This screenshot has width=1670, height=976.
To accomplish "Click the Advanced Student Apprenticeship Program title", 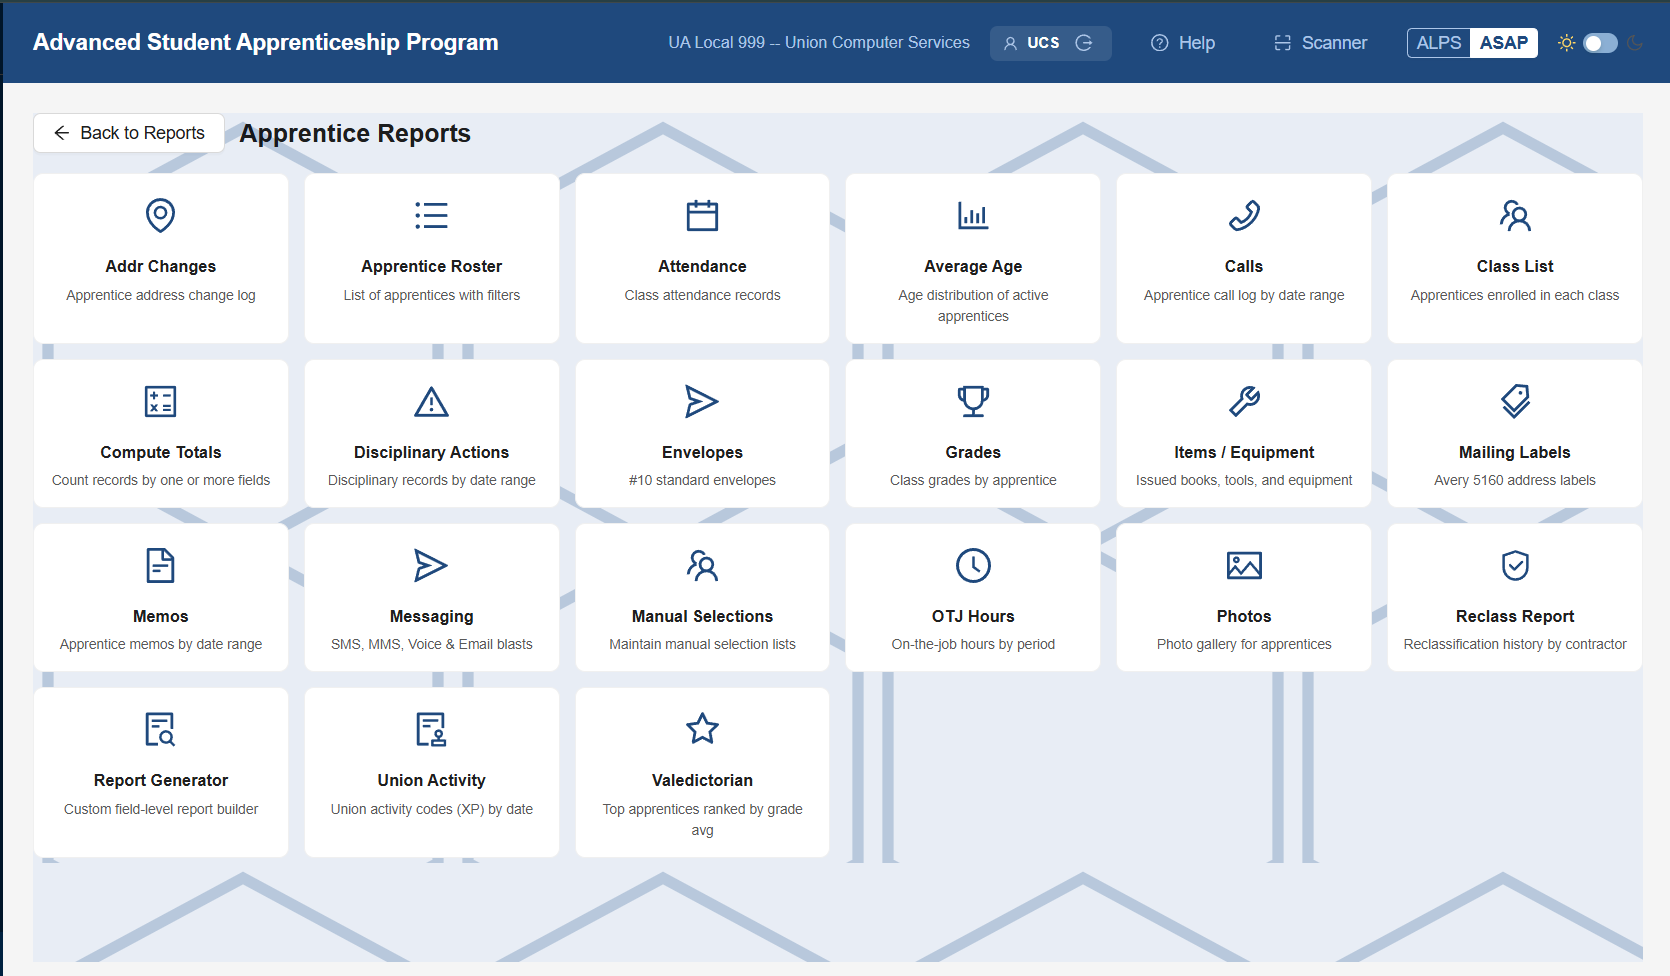I will click(266, 42).
